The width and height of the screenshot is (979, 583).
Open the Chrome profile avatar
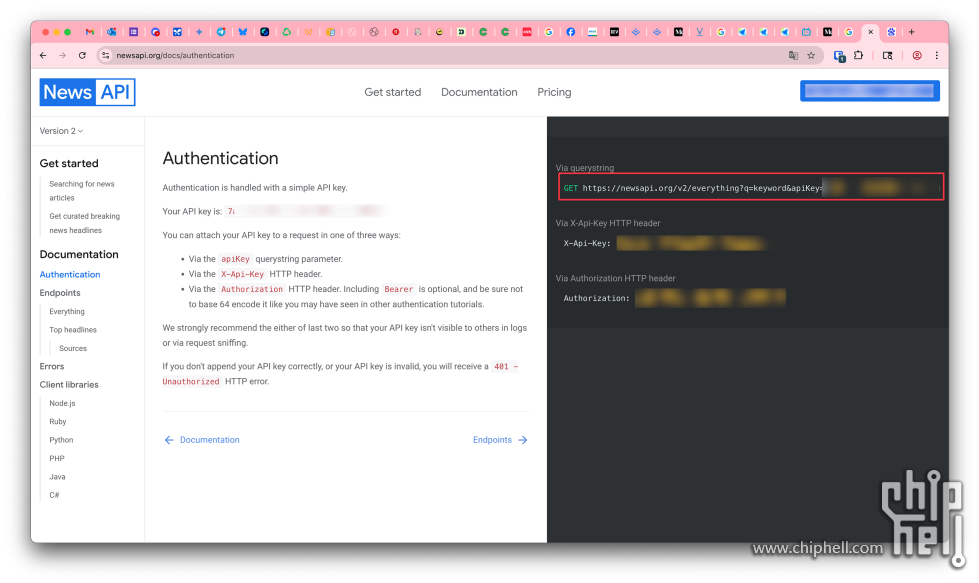[917, 56]
